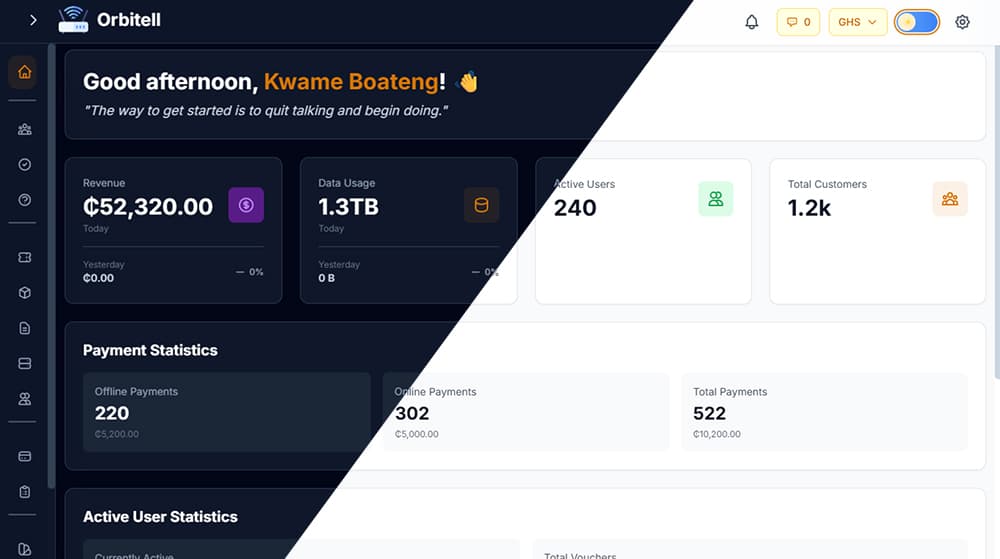1000x559 pixels.
Task: Click the ₵10,200.00 total payments amount
Action: pos(717,434)
